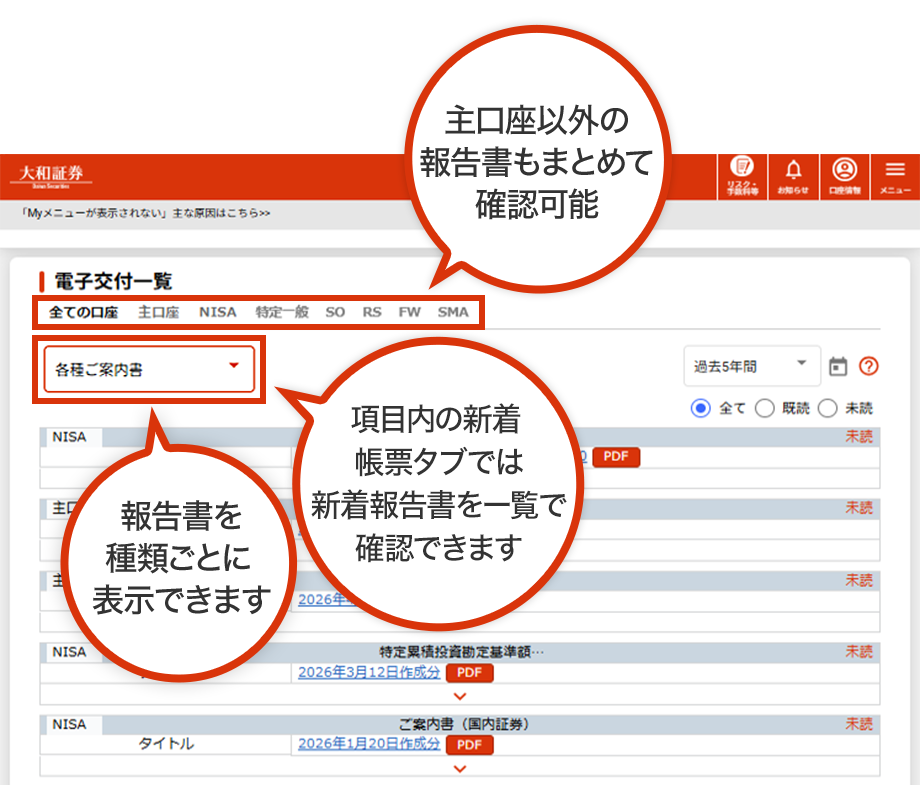The height and width of the screenshot is (785, 920).
Task: Select the 全て radio button
Action: coord(701,408)
